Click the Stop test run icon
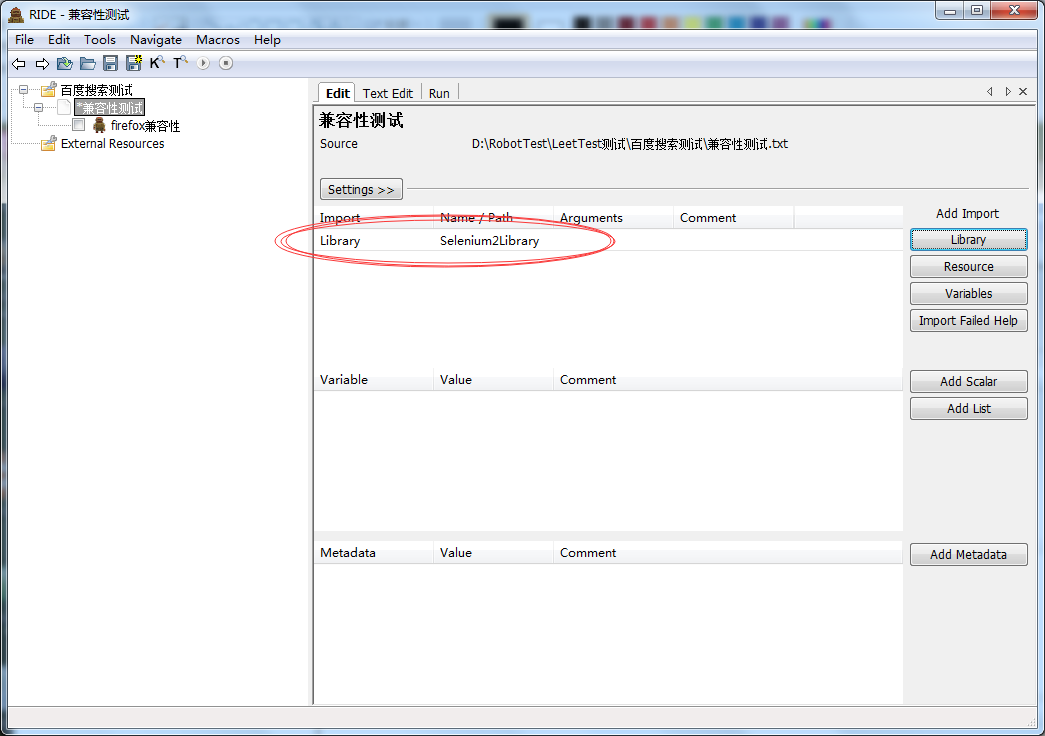The width and height of the screenshot is (1045, 736). click(226, 63)
